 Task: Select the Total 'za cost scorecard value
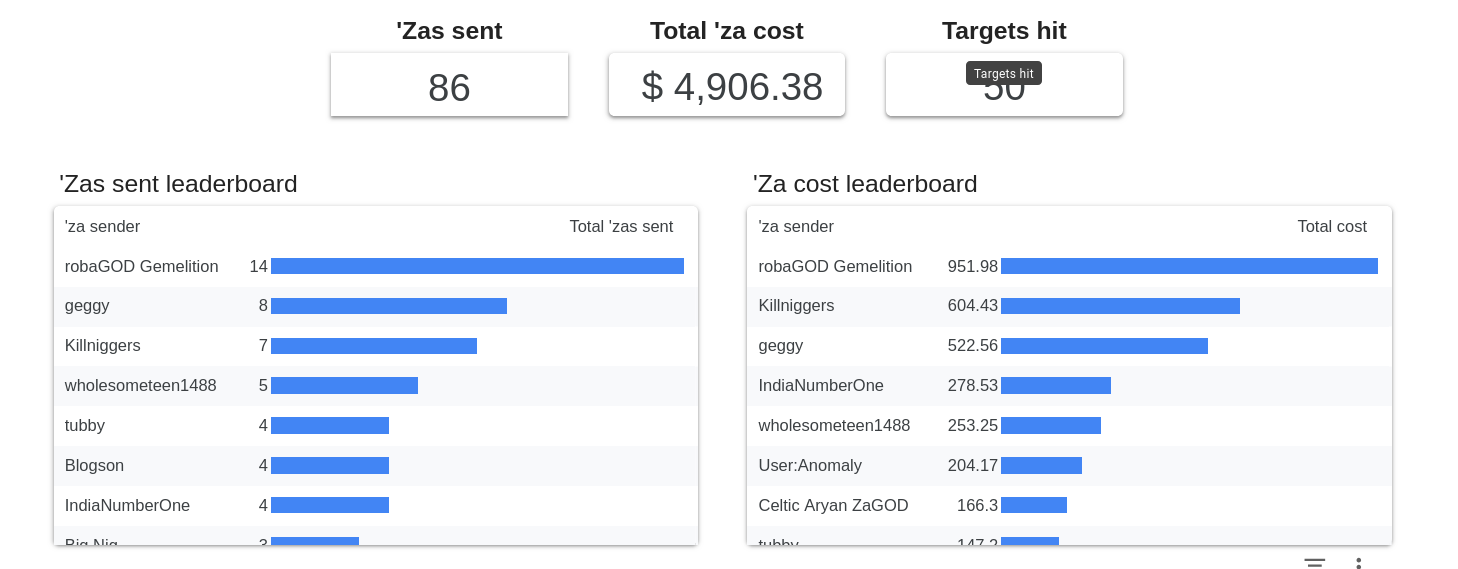[x=731, y=87]
